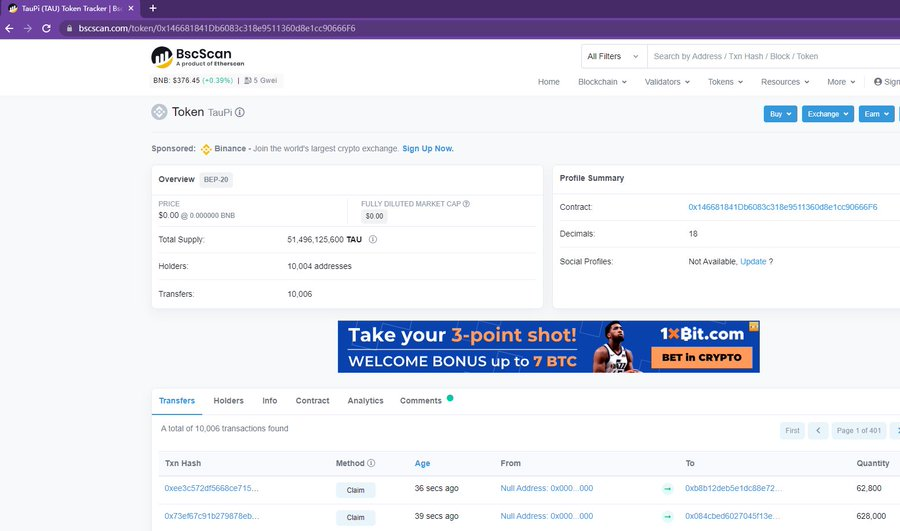This screenshot has height=531, width=900.
Task: Open the contract address link 0x146681841D...
Action: (783, 207)
